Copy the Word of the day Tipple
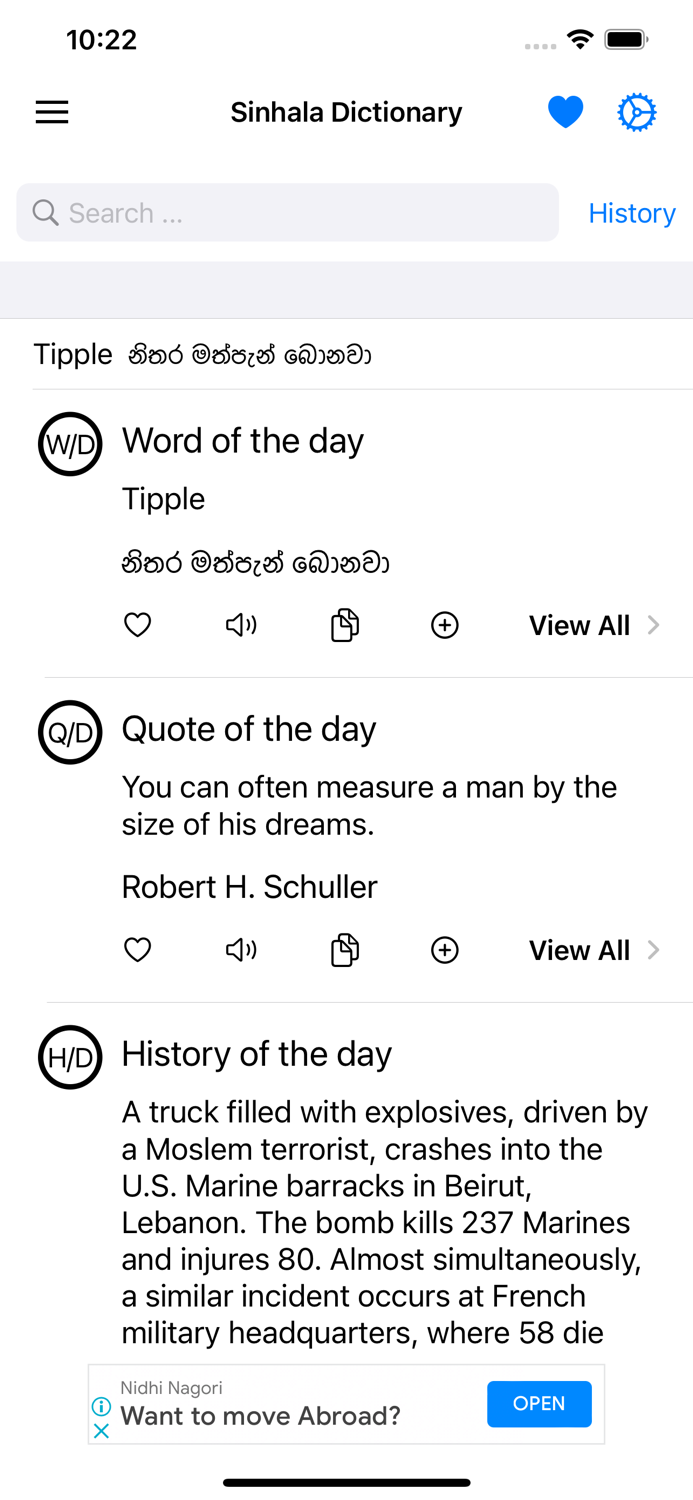Screen dimensions: 693x1500 click(343, 624)
